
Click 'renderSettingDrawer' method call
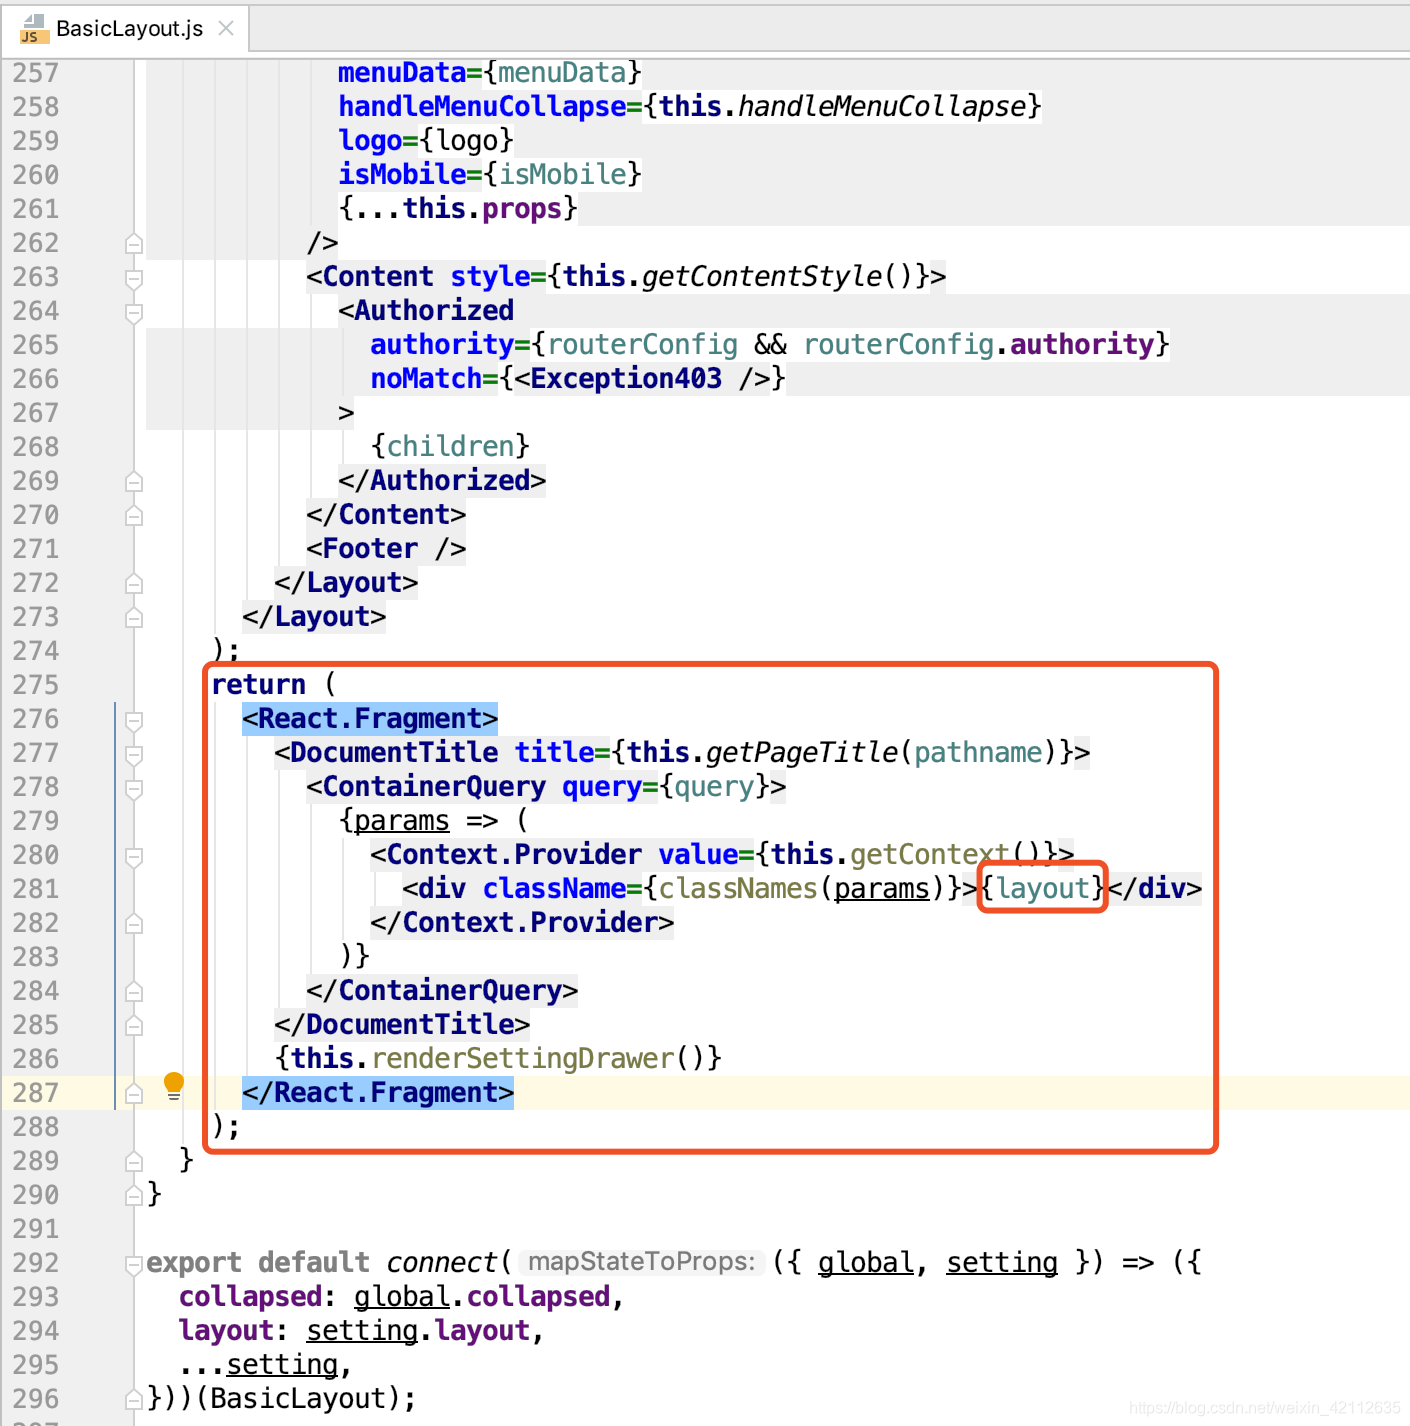(523, 1059)
